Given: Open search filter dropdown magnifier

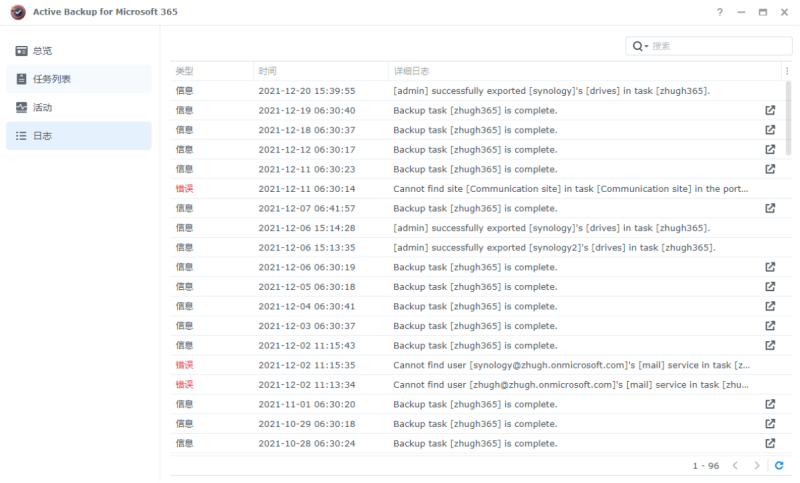Looking at the screenshot, I should point(640,46).
